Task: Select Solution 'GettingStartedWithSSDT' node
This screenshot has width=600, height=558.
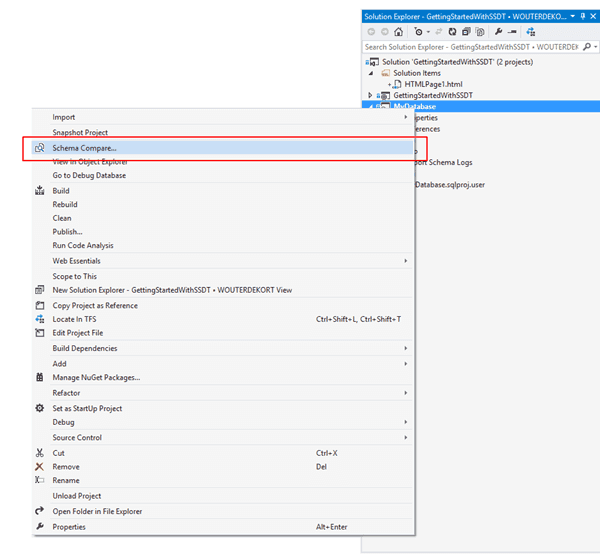Action: [x=457, y=62]
